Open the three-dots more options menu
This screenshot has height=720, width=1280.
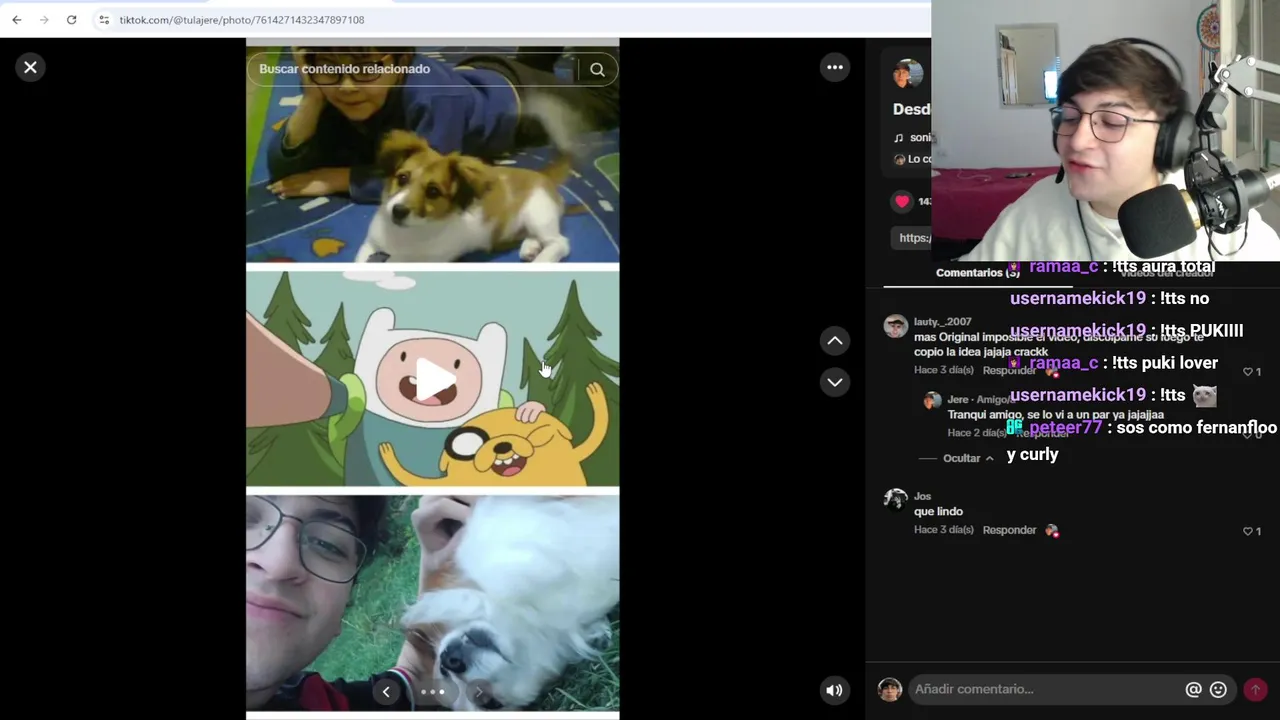[x=834, y=67]
